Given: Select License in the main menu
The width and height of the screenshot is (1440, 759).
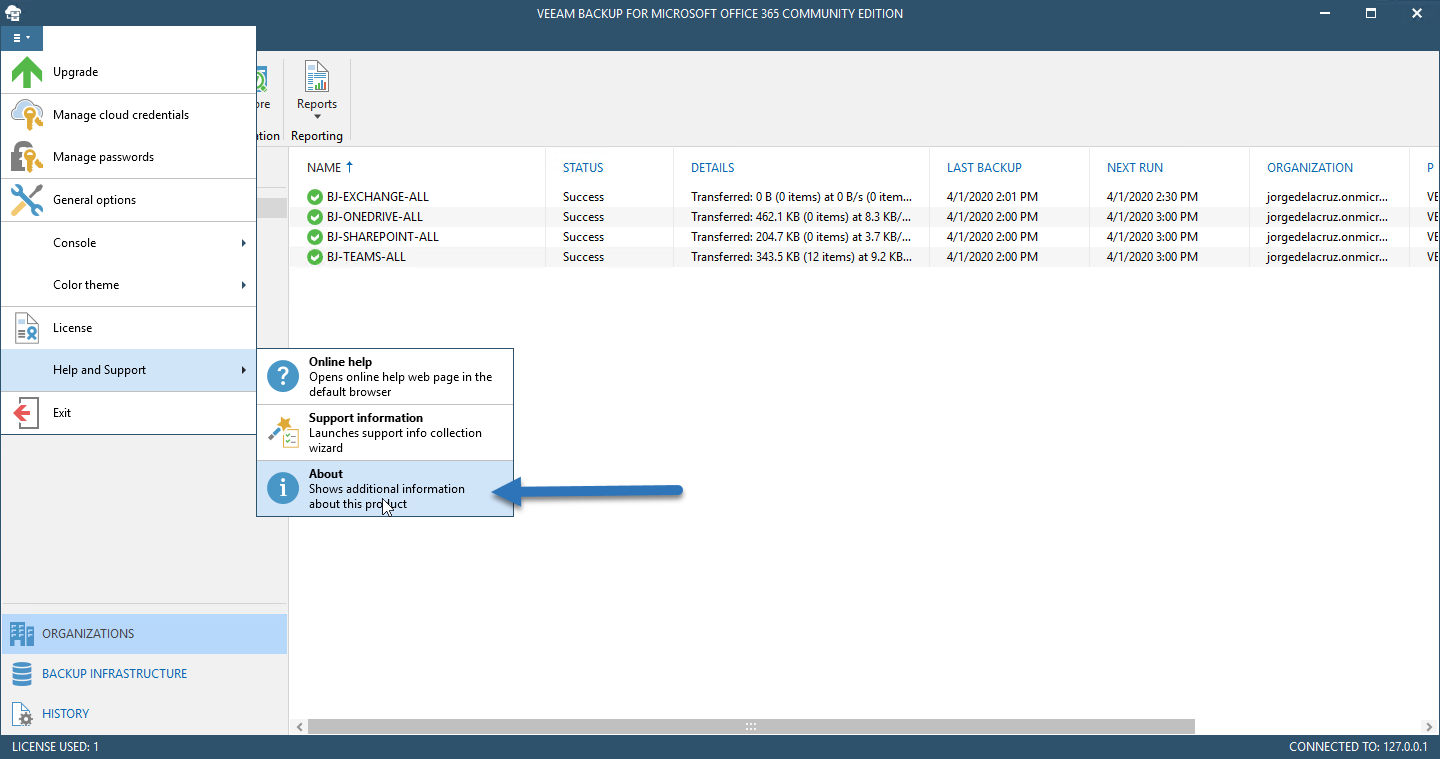Looking at the screenshot, I should [128, 328].
